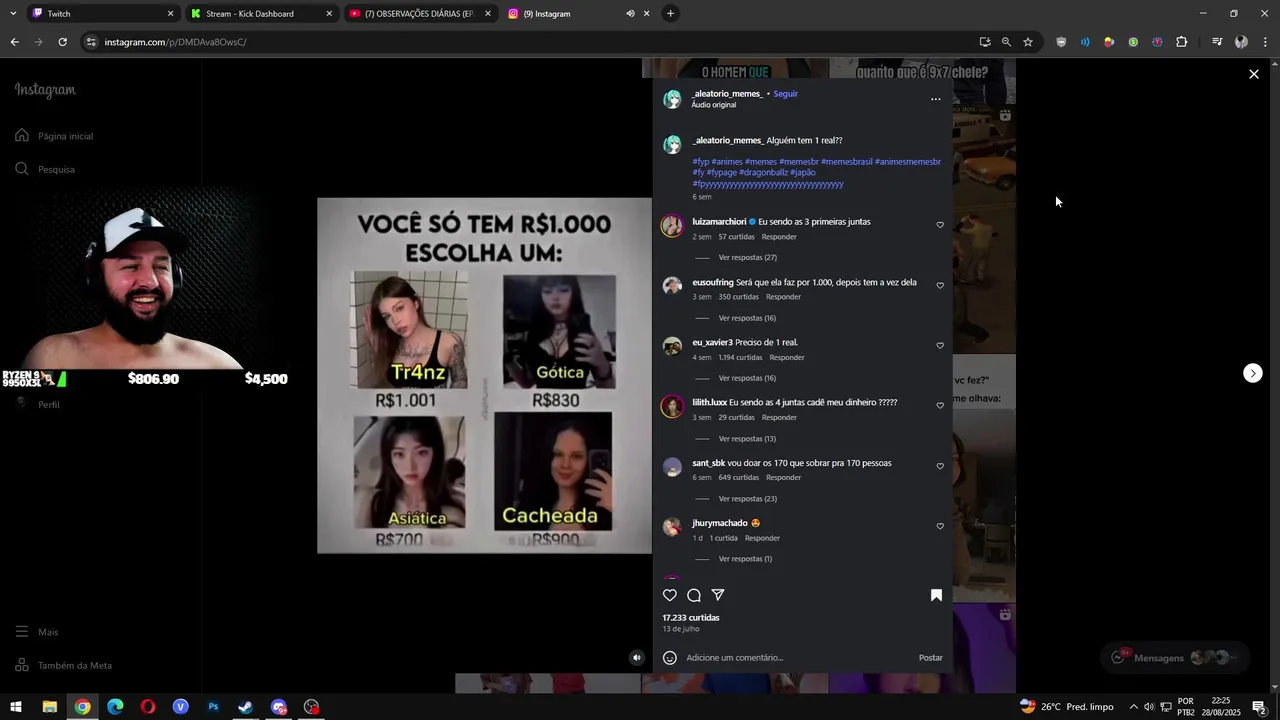Toggle the saved bookmark icon on post
Screen dimensions: 1280x720
coord(936,595)
